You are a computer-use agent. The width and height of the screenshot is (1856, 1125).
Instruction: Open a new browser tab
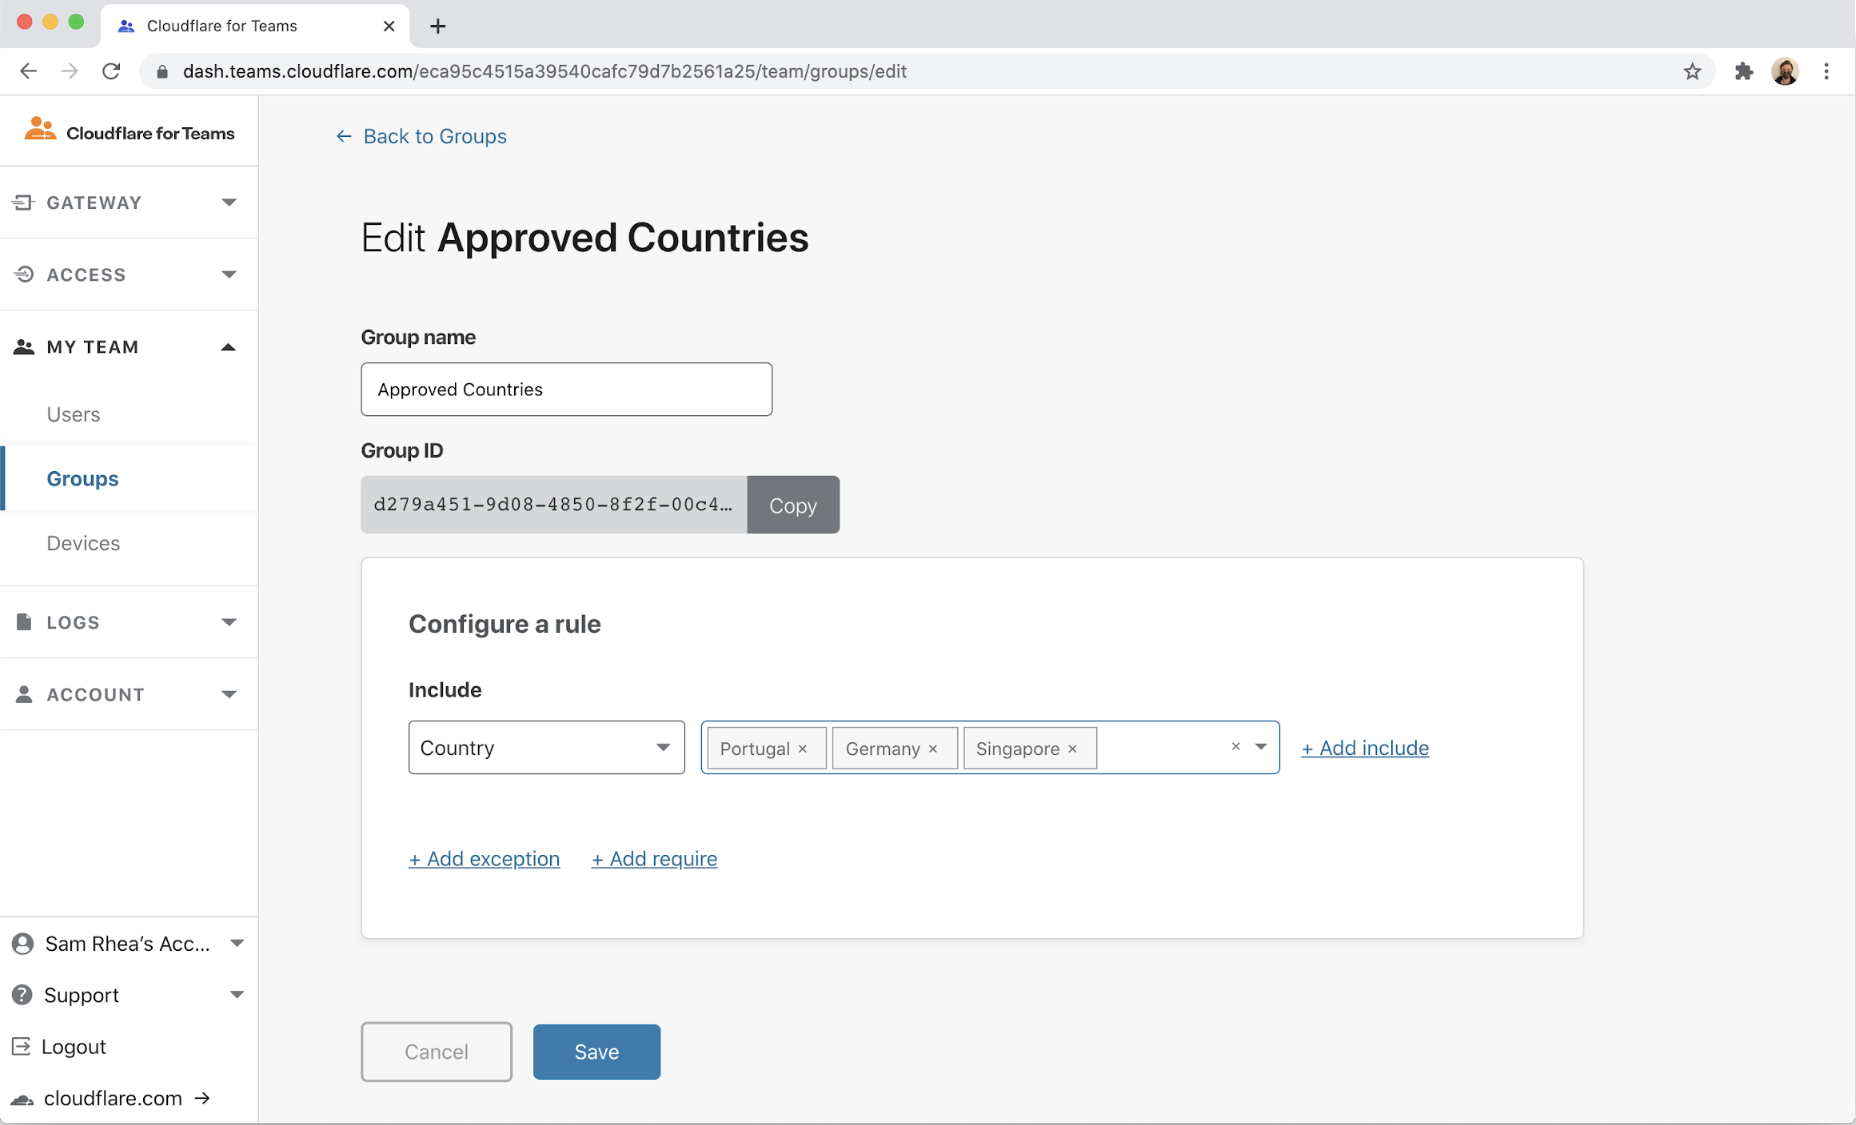438,26
